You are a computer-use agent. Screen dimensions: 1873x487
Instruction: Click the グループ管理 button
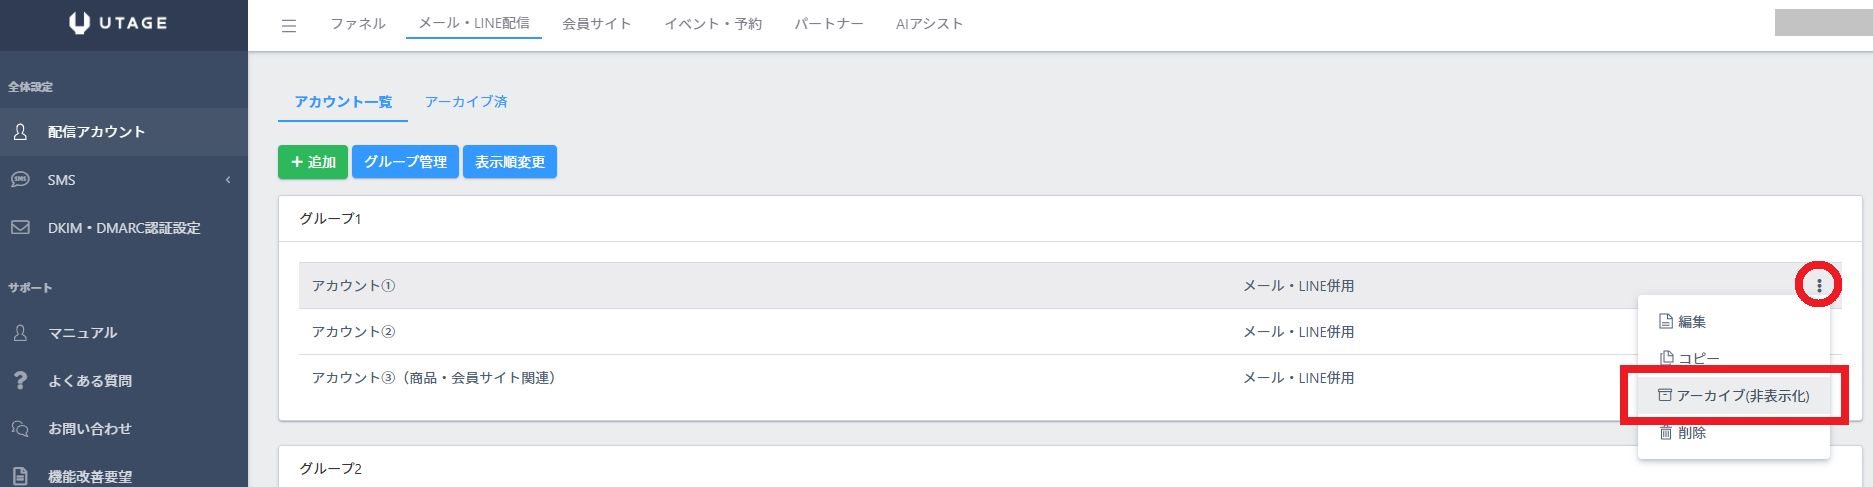pos(405,162)
